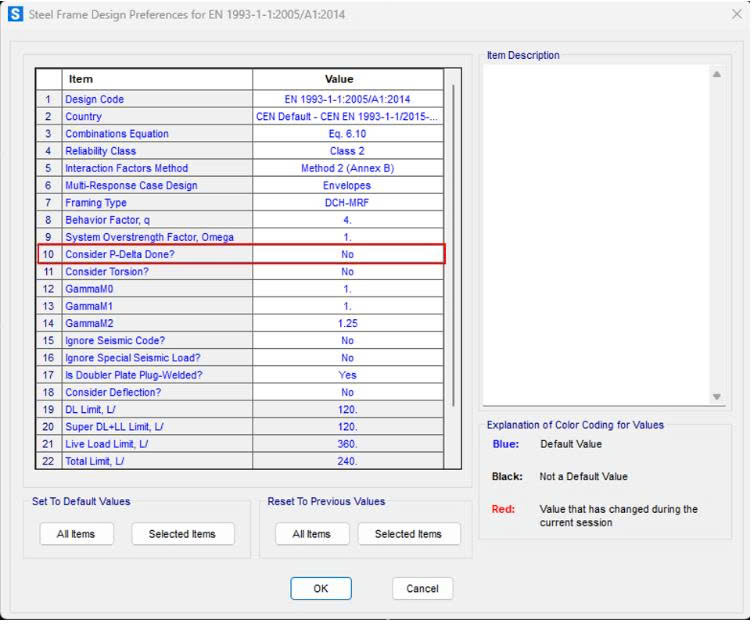755x624 pixels.
Task: Reset selected items to previous values
Action: (408, 534)
